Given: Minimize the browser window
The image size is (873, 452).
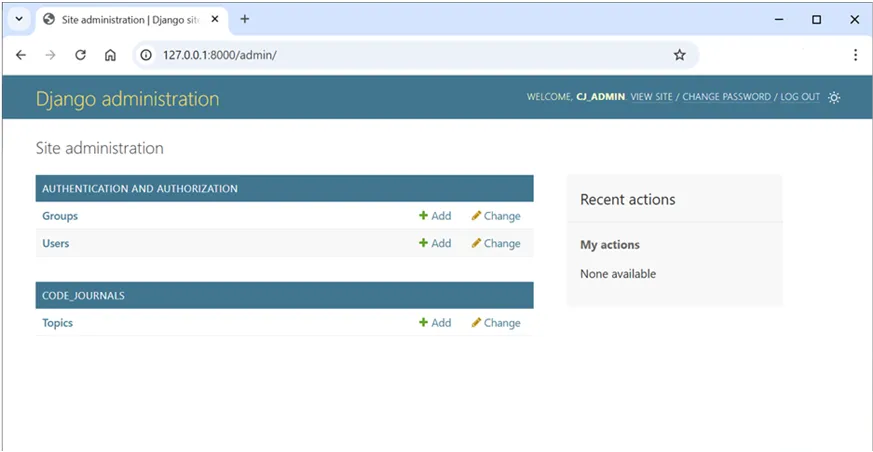Looking at the screenshot, I should pos(779,19).
